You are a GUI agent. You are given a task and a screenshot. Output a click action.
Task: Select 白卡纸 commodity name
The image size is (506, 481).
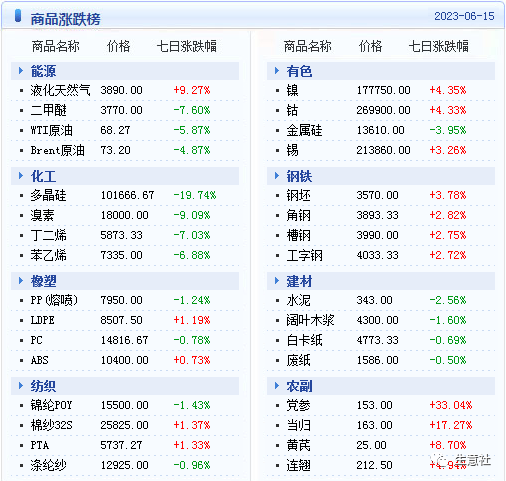click(304, 340)
